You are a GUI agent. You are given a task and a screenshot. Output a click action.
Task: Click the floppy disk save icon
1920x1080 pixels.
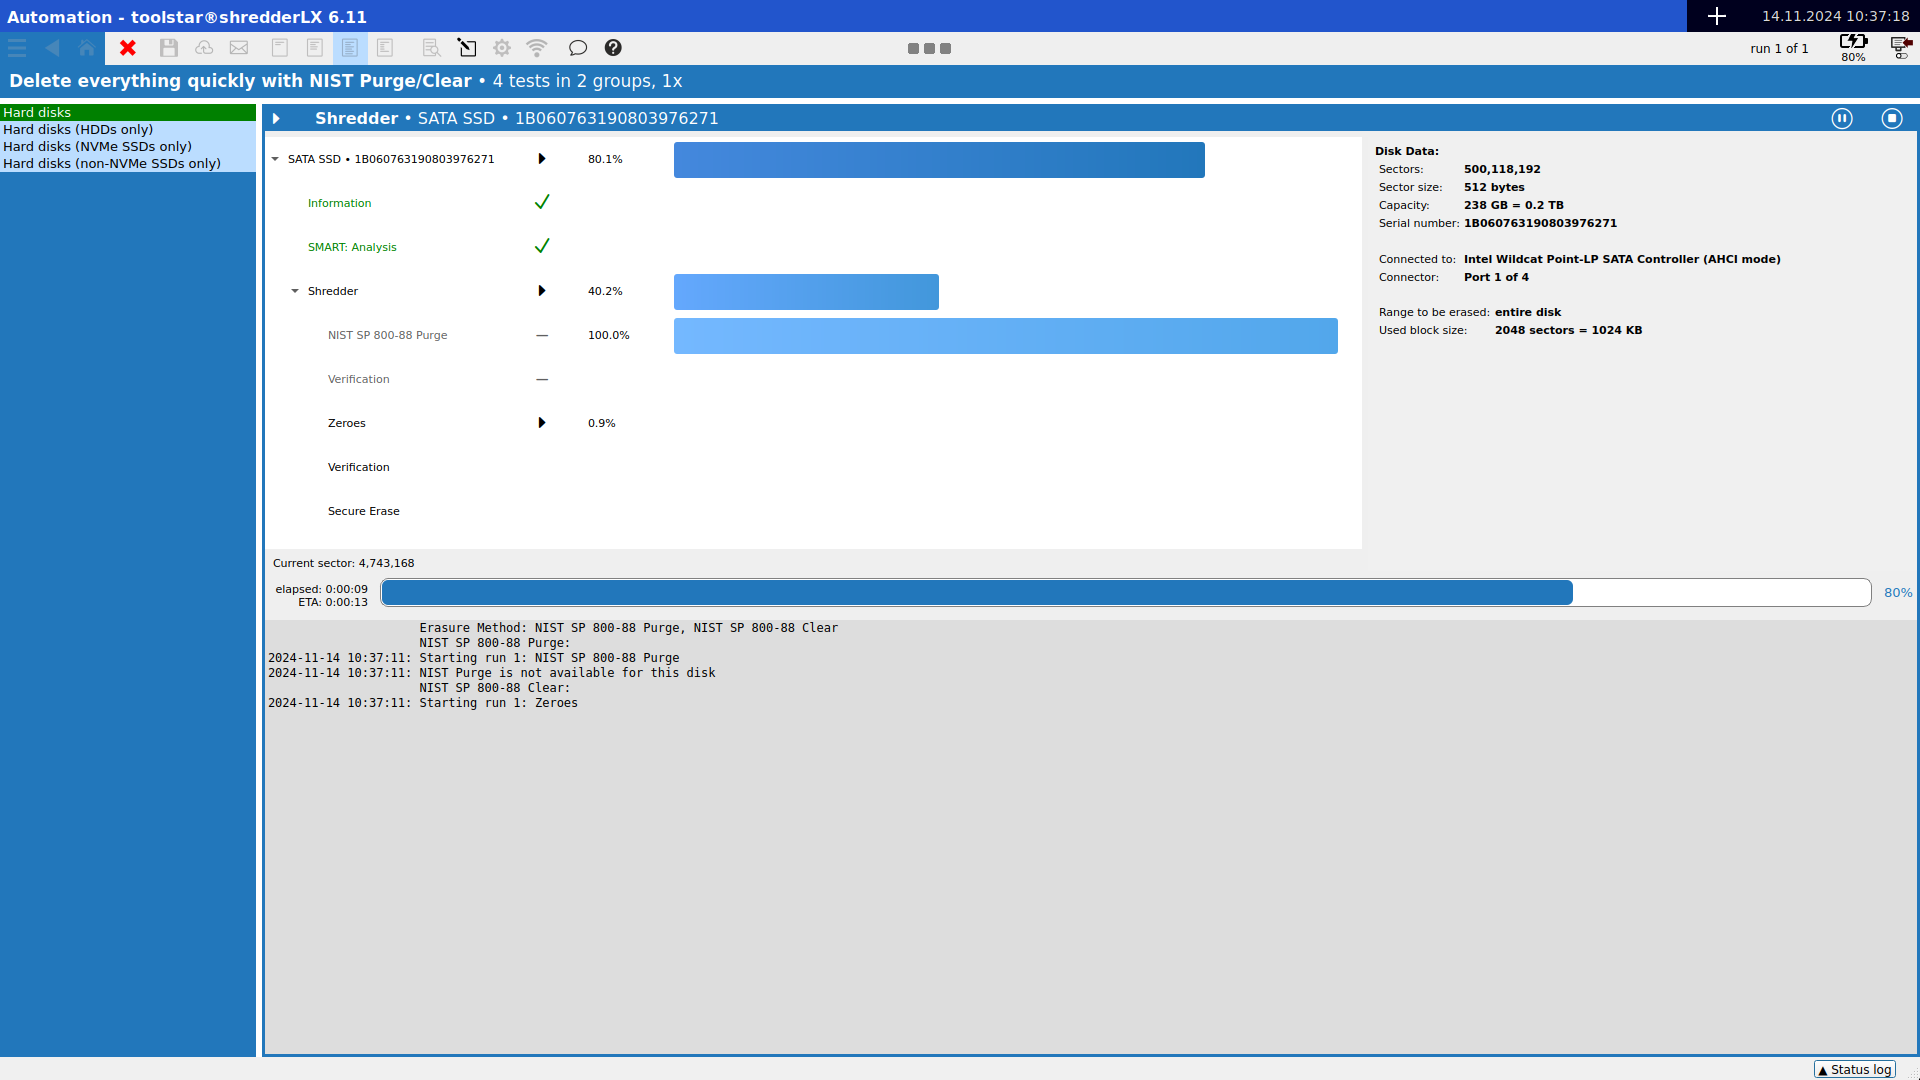[169, 48]
